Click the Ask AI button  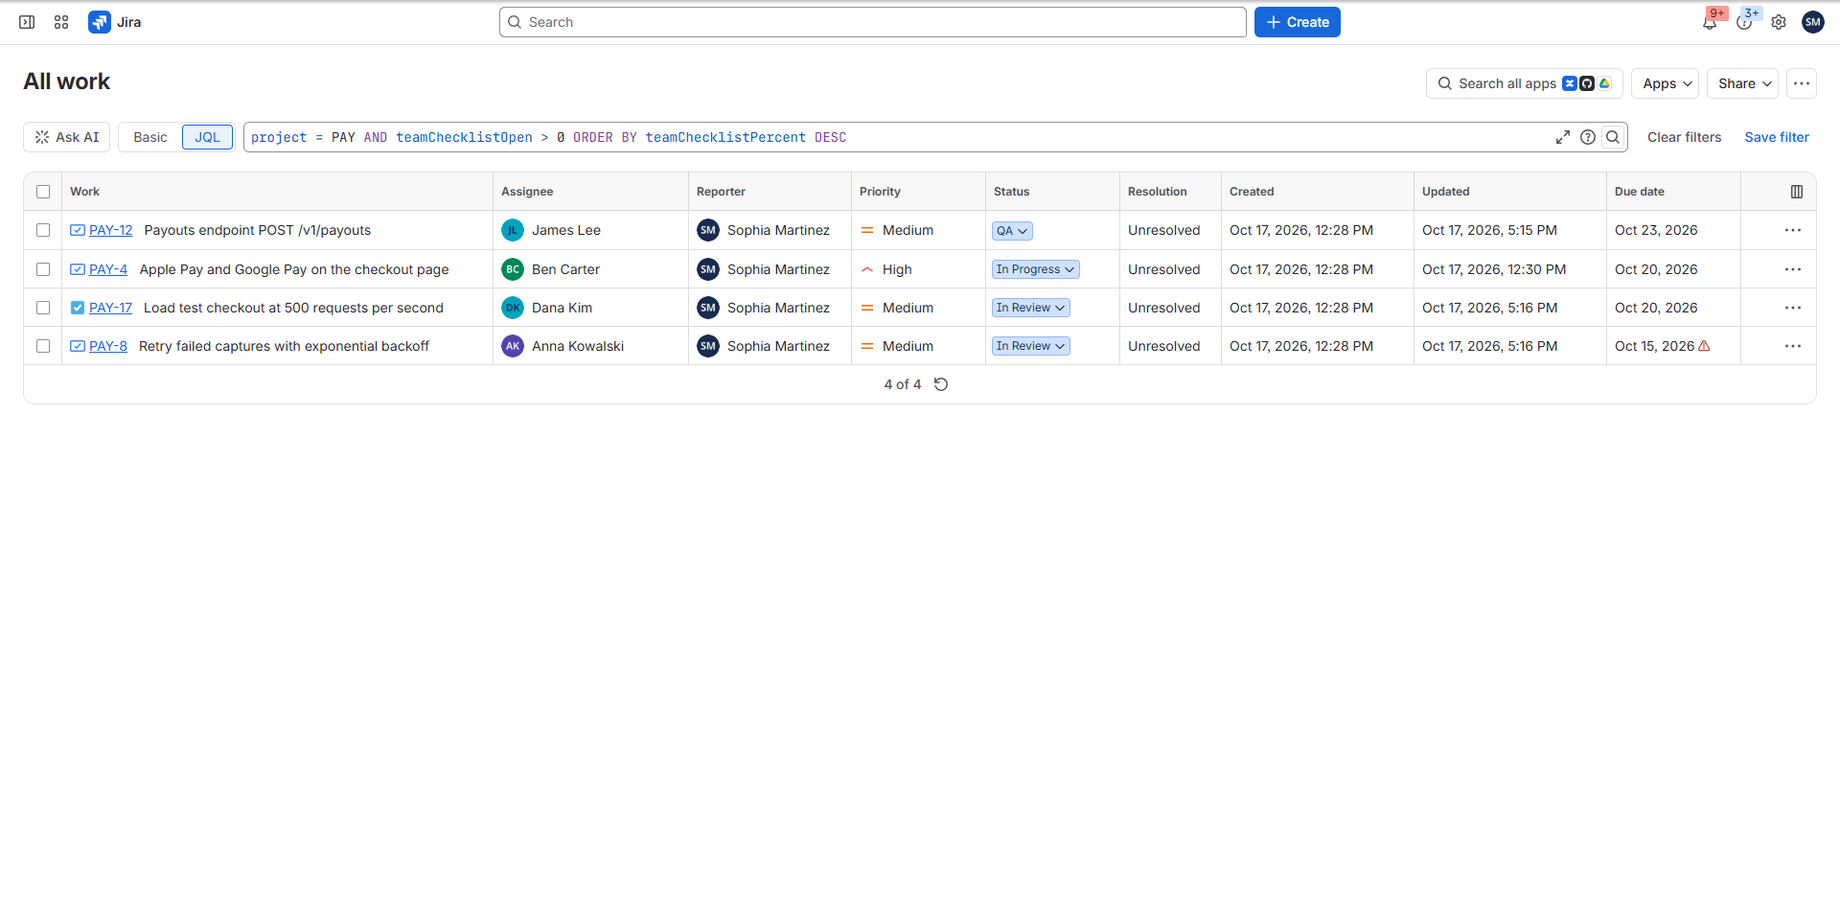(67, 137)
